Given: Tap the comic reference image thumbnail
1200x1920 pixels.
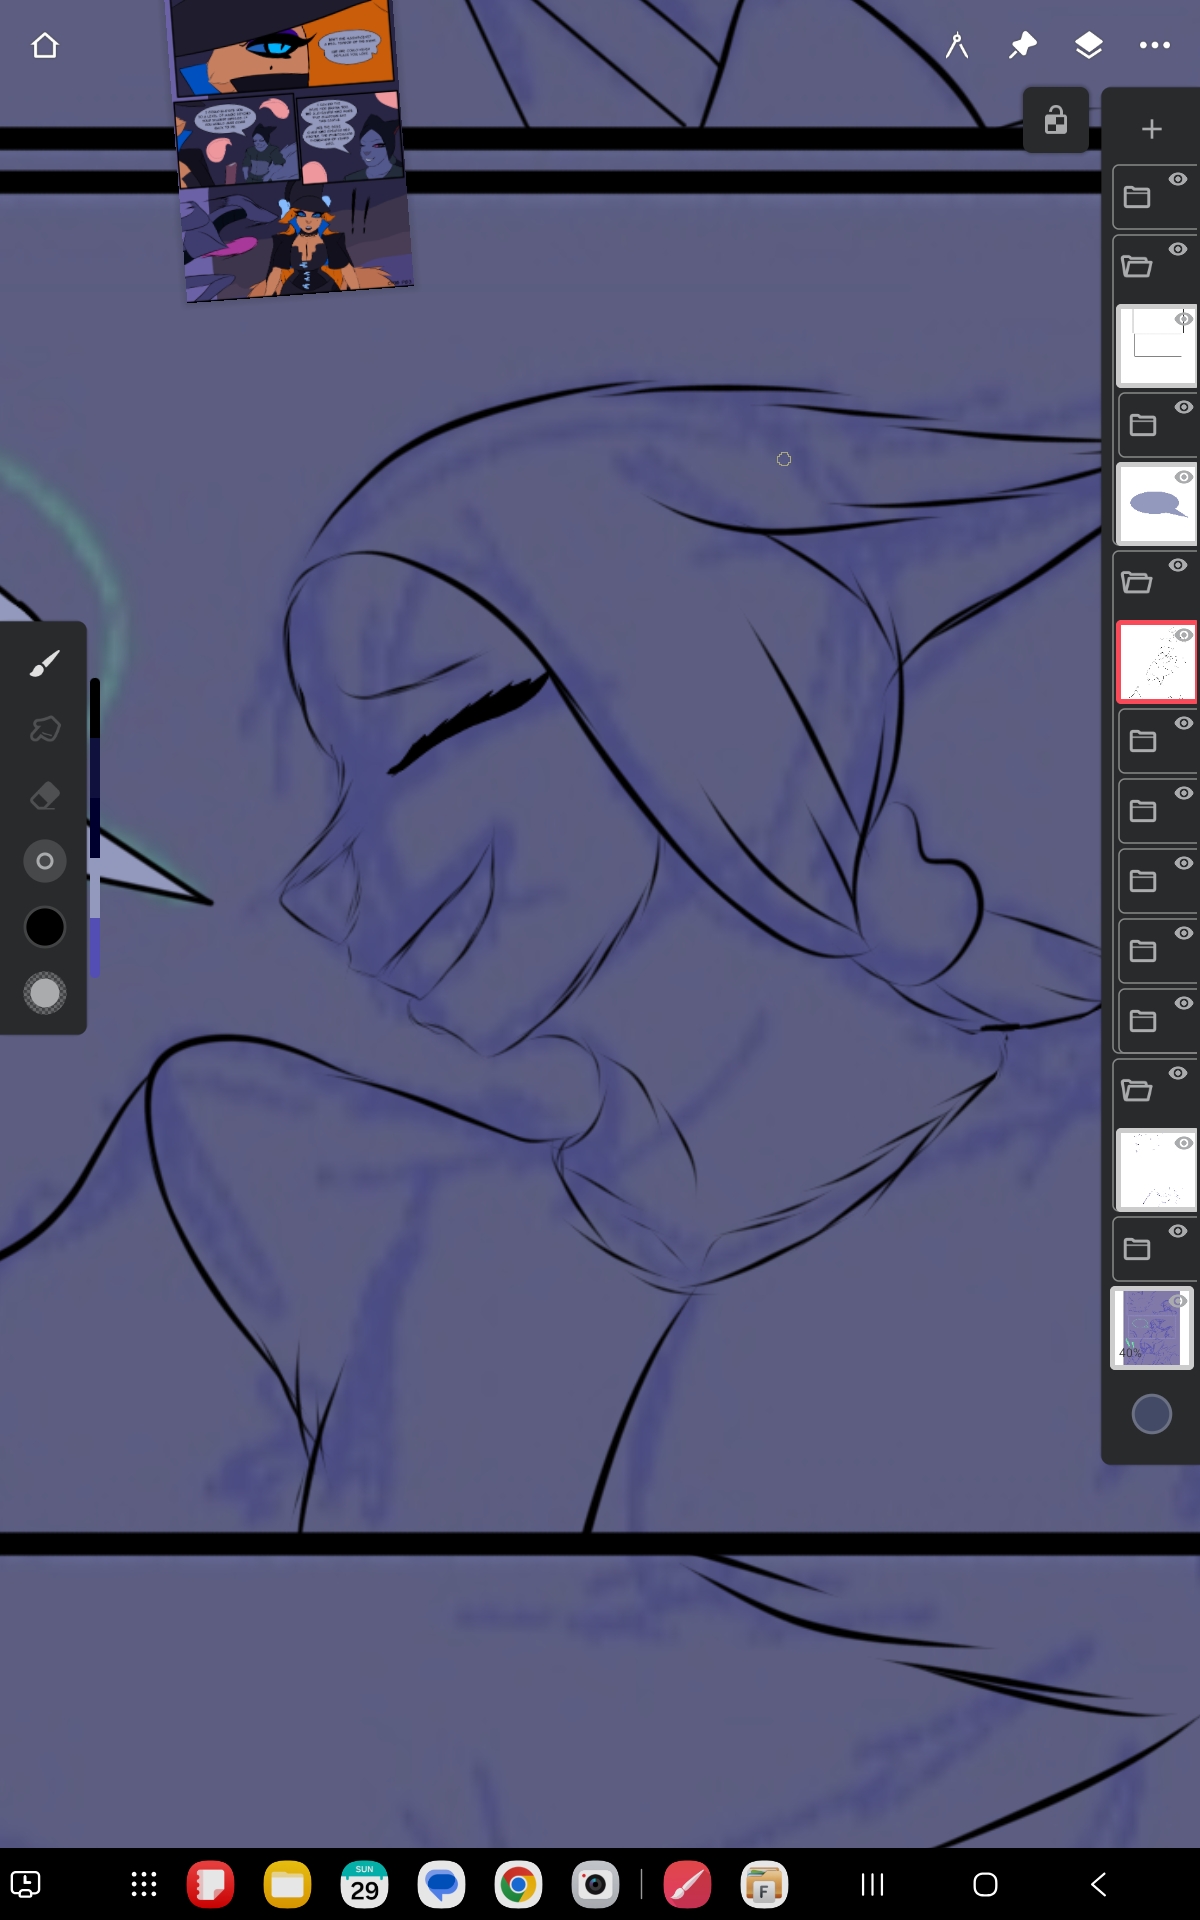Looking at the screenshot, I should pyautogui.click(x=290, y=150).
